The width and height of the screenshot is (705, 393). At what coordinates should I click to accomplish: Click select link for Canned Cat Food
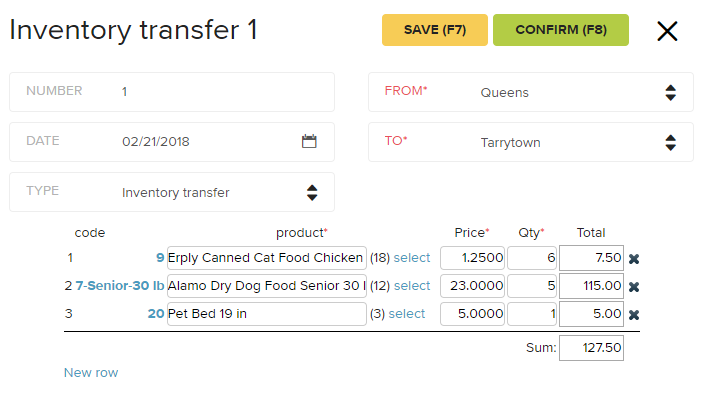coord(412,258)
